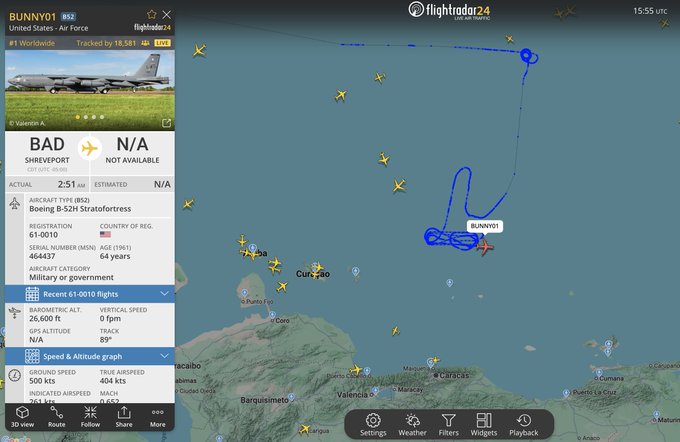Open map Settings

[x=373, y=425]
